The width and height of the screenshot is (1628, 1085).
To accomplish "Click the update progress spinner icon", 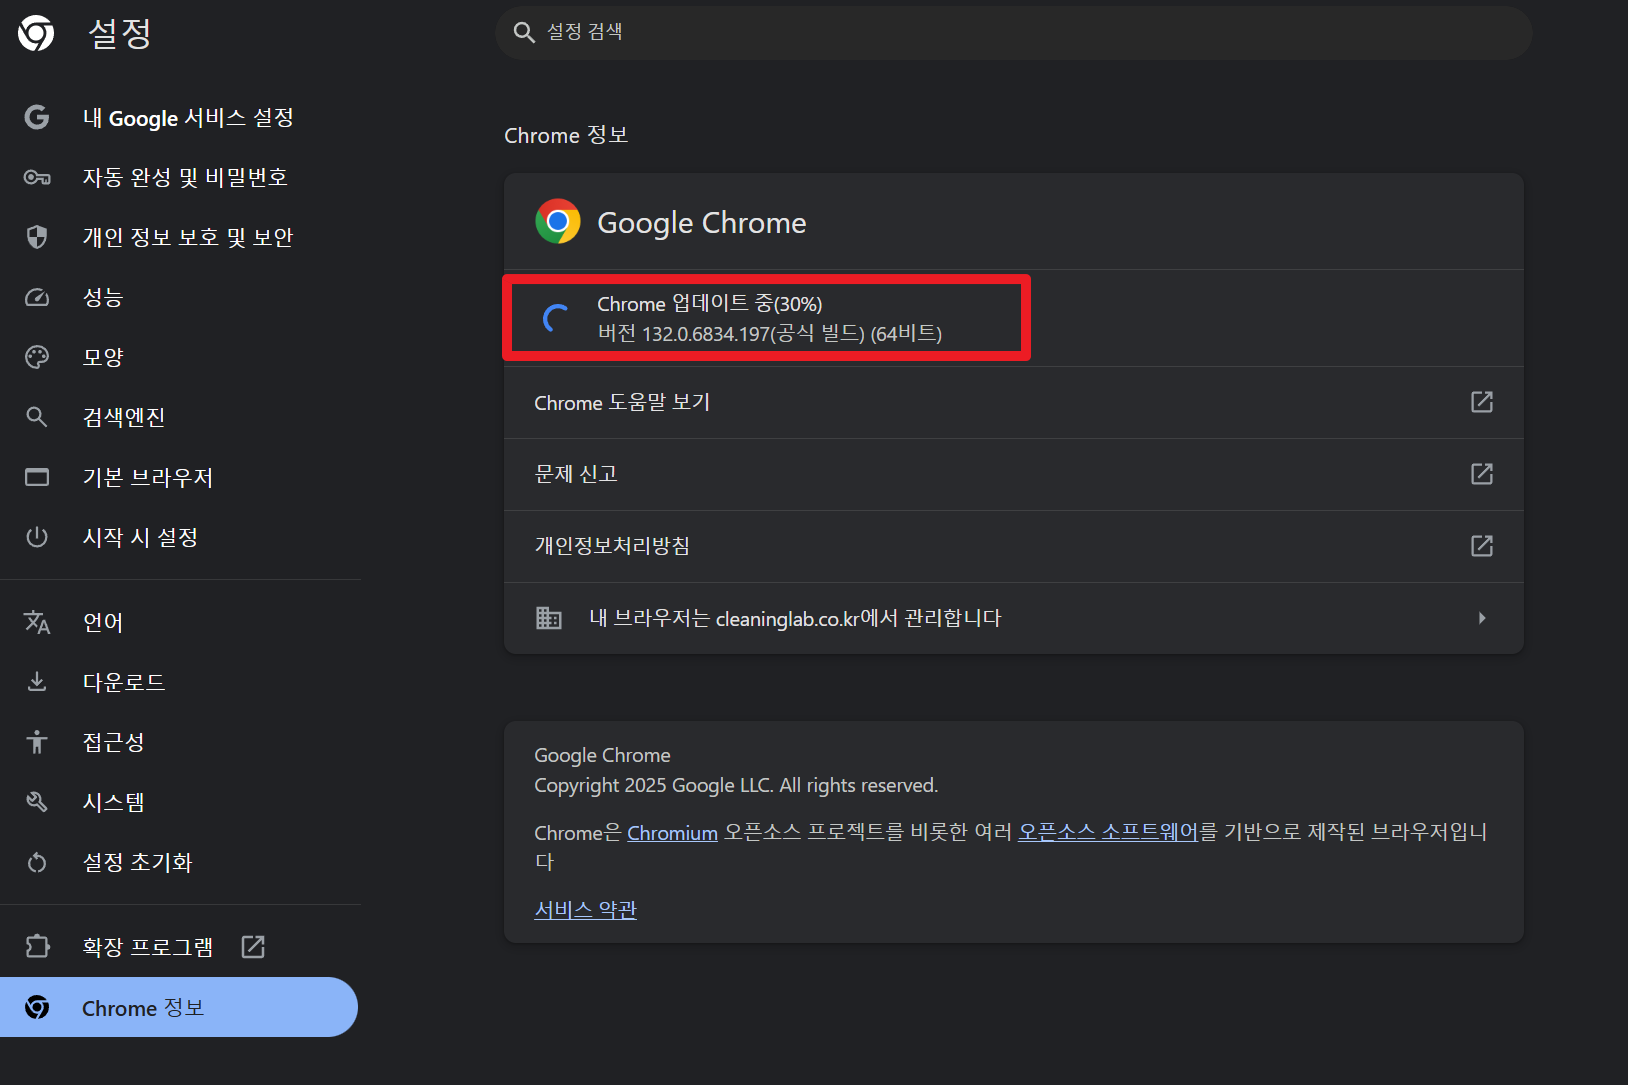I will (556, 318).
